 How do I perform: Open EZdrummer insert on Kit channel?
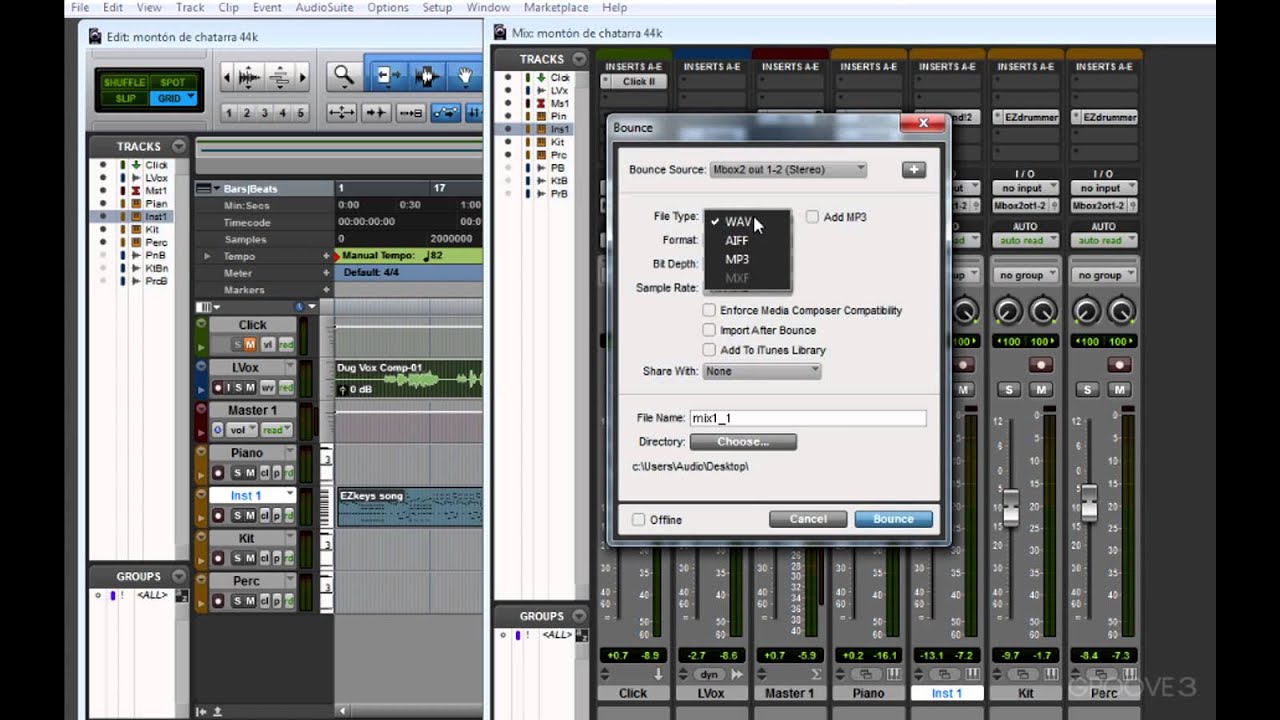pyautogui.click(x=1025, y=117)
